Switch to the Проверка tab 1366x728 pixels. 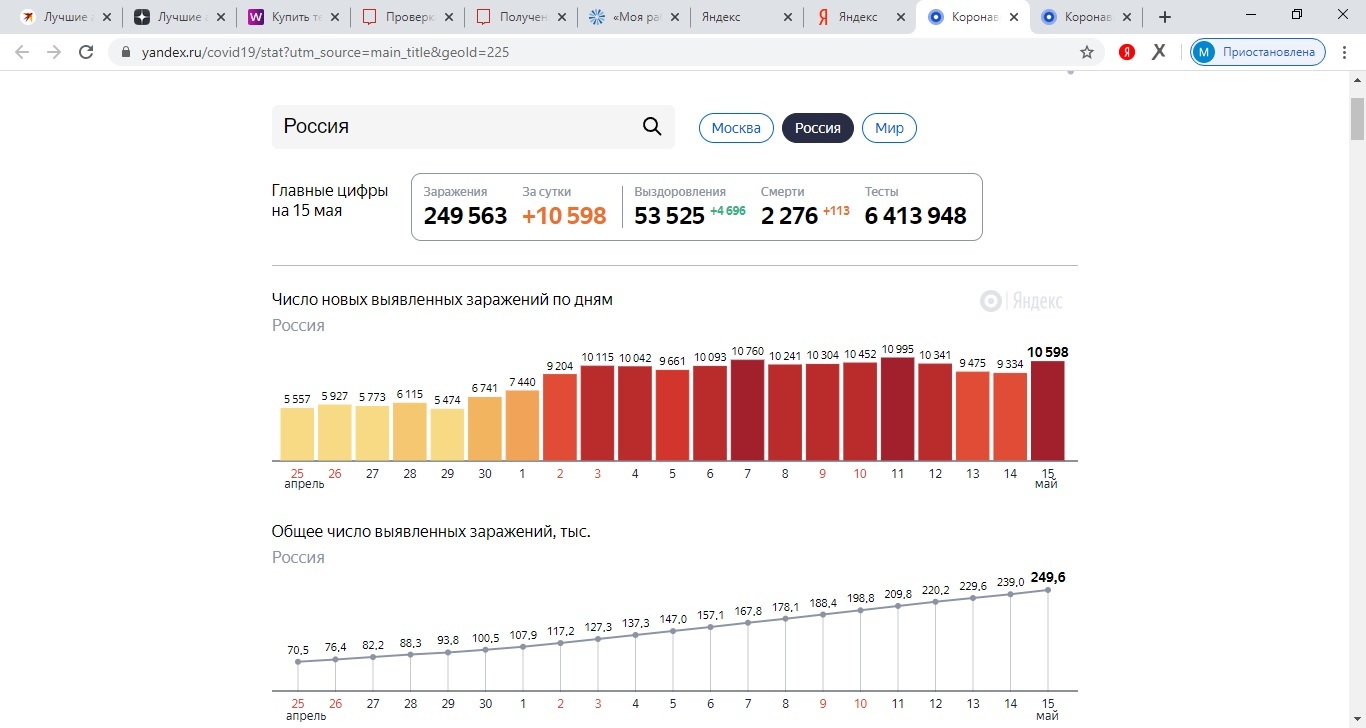point(408,17)
